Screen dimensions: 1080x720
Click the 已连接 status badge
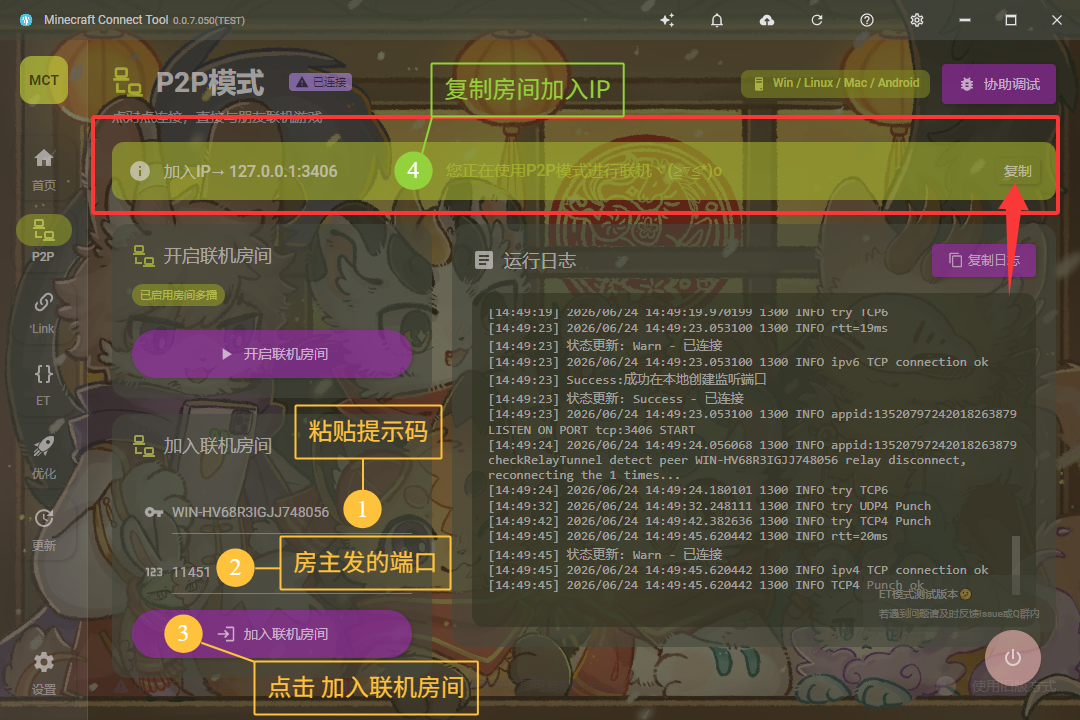320,82
